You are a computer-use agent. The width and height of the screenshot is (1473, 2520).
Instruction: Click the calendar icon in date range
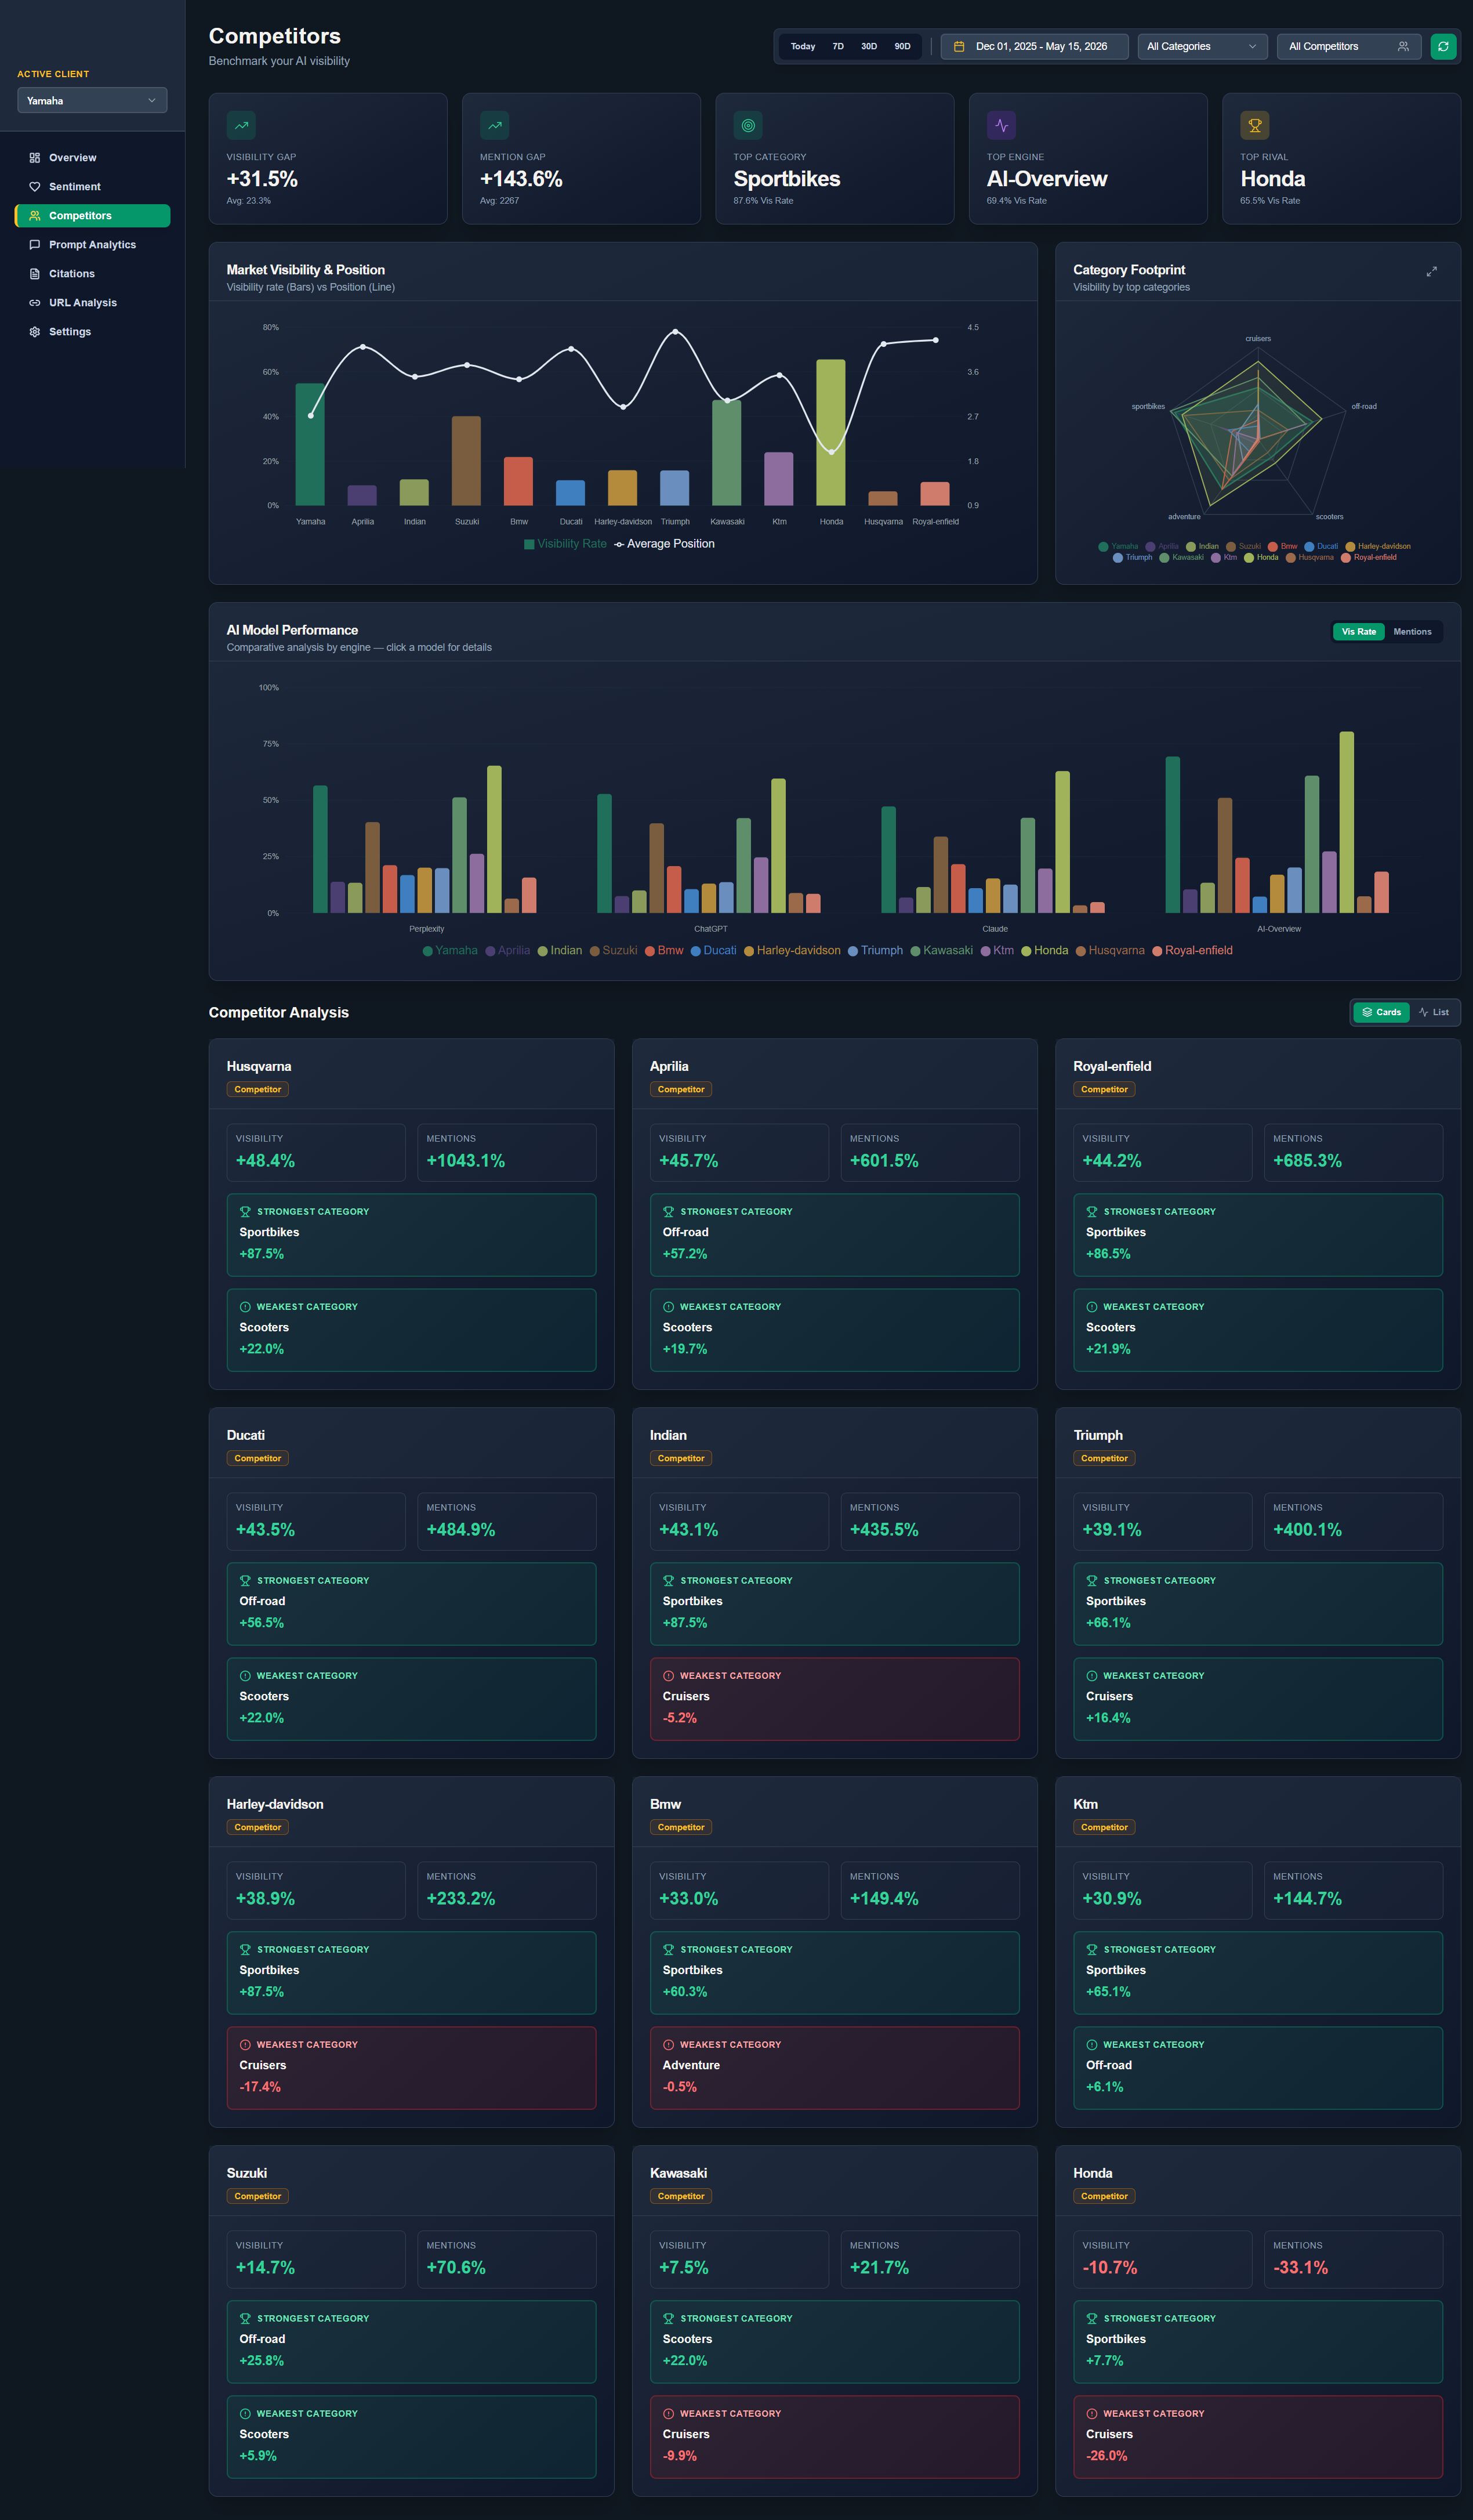959,47
